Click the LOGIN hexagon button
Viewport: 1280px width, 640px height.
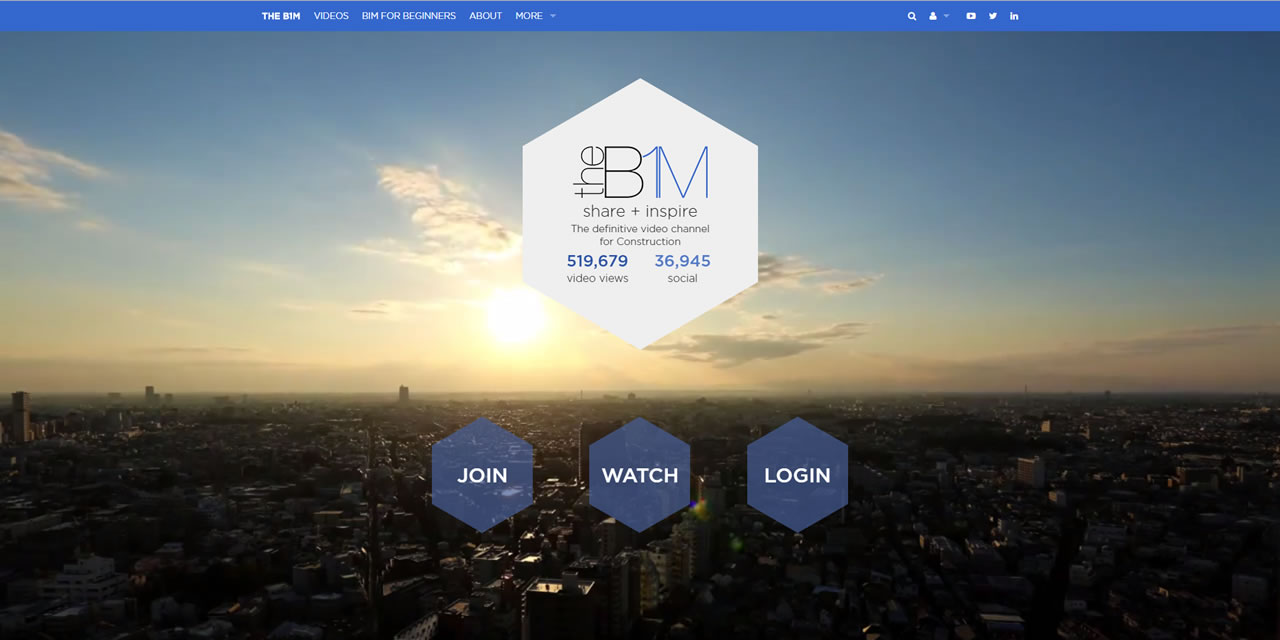pos(797,475)
